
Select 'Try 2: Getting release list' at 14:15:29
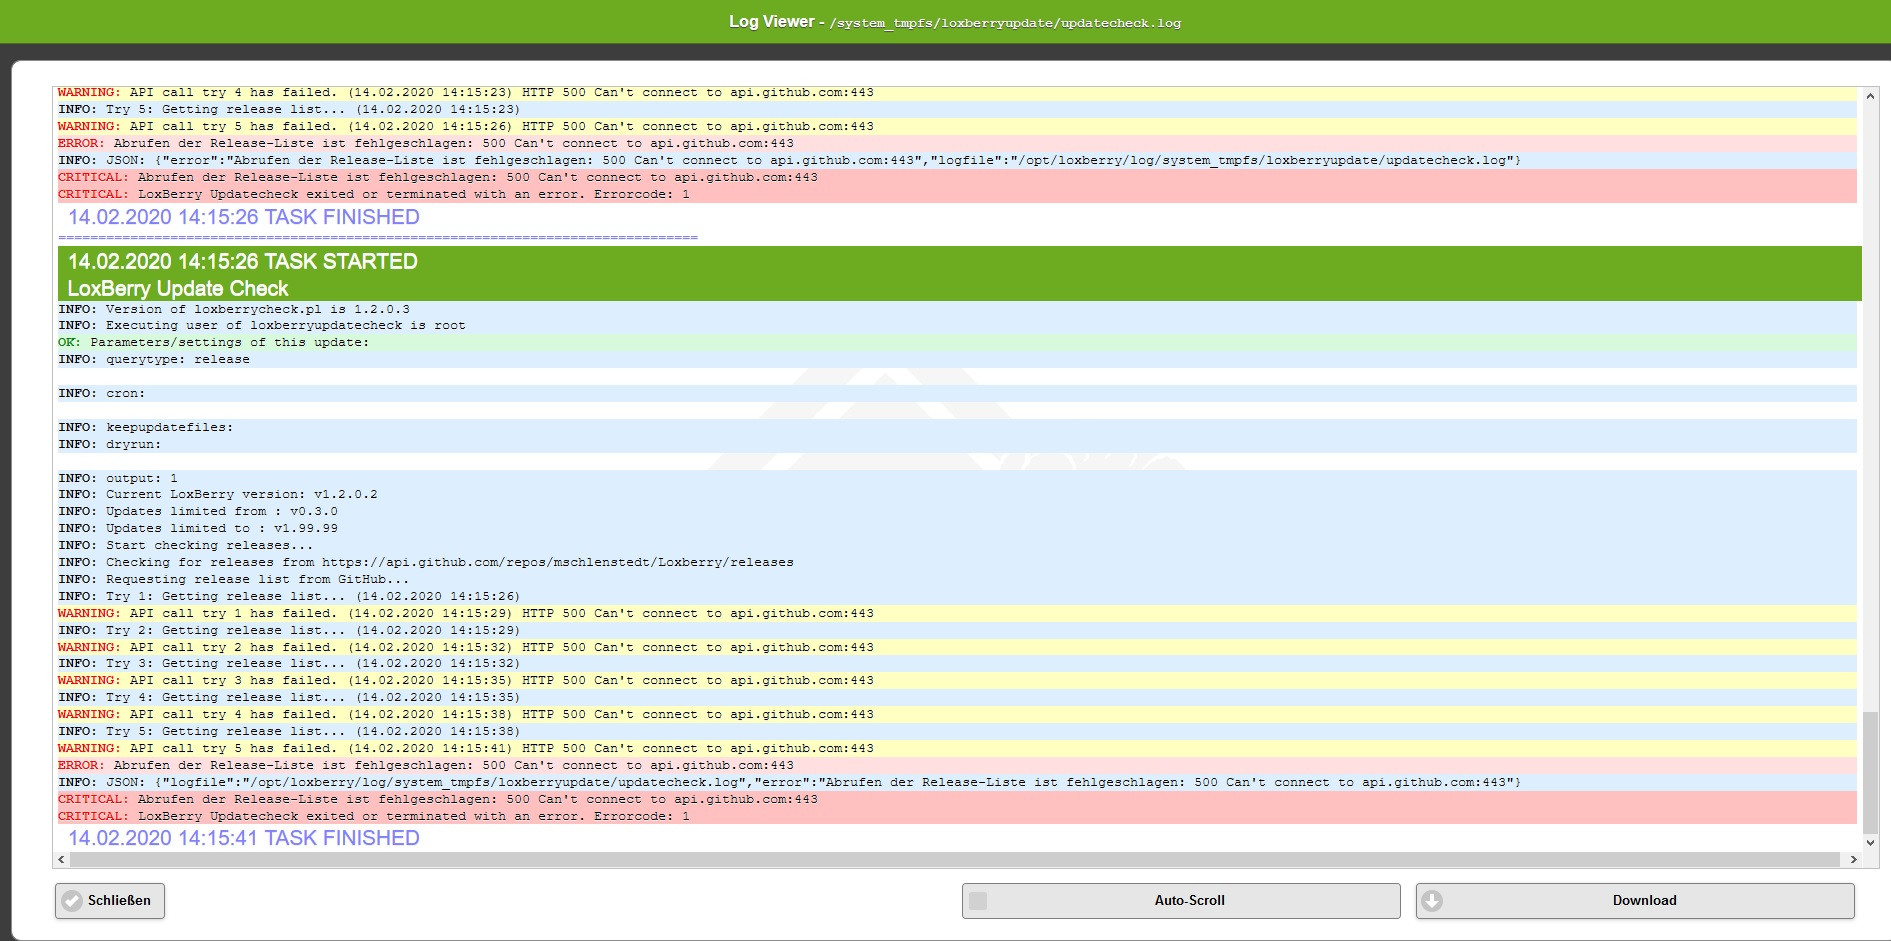pos(957,630)
